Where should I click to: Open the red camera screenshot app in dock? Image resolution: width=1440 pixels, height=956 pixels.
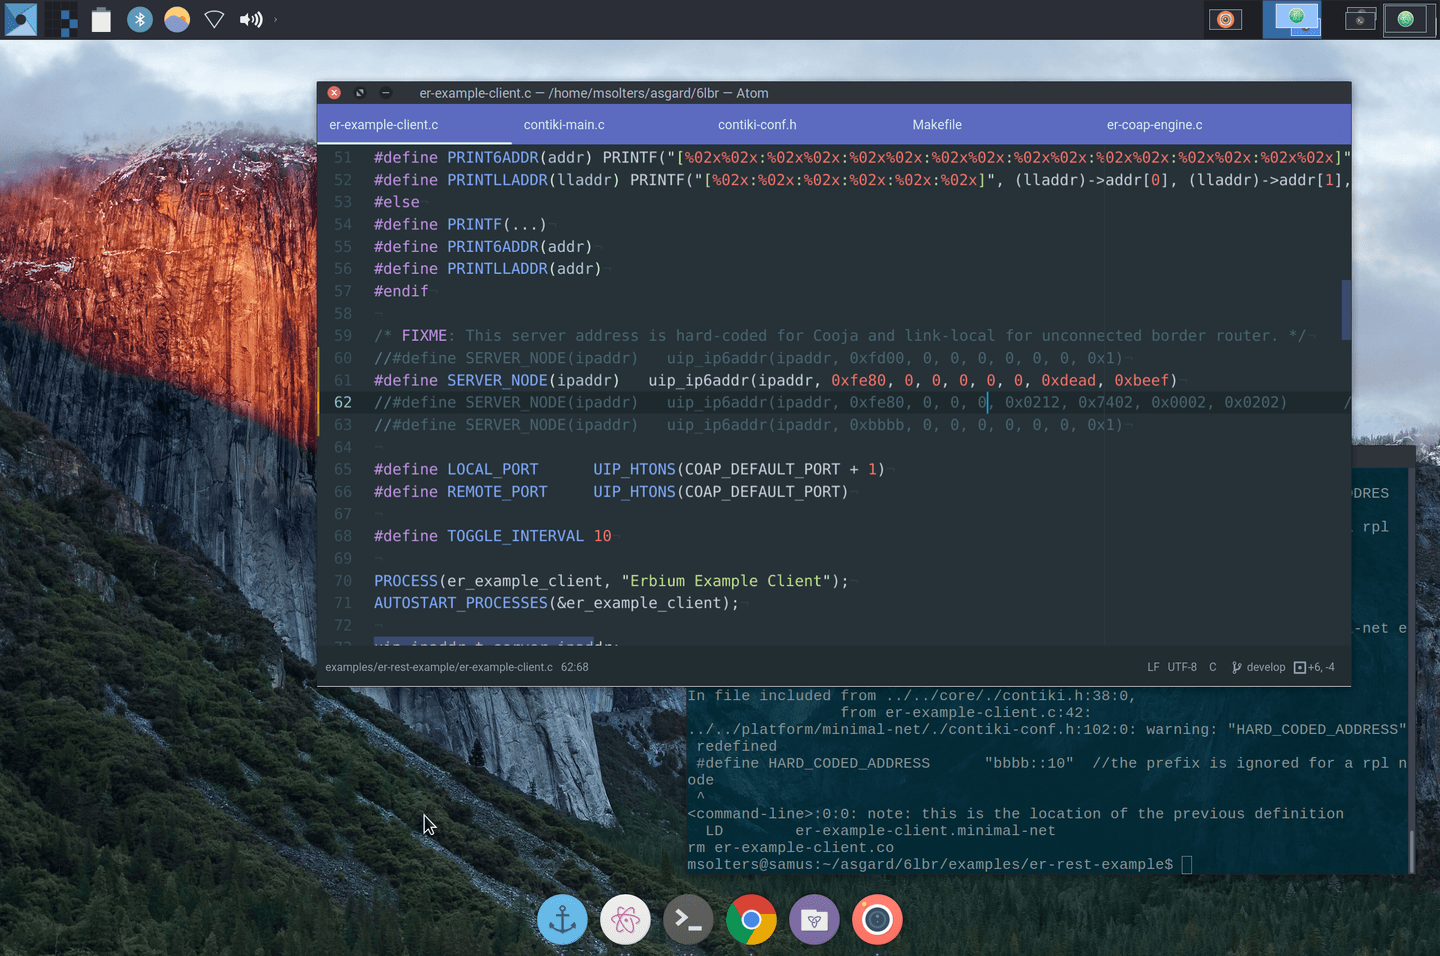coord(877,920)
